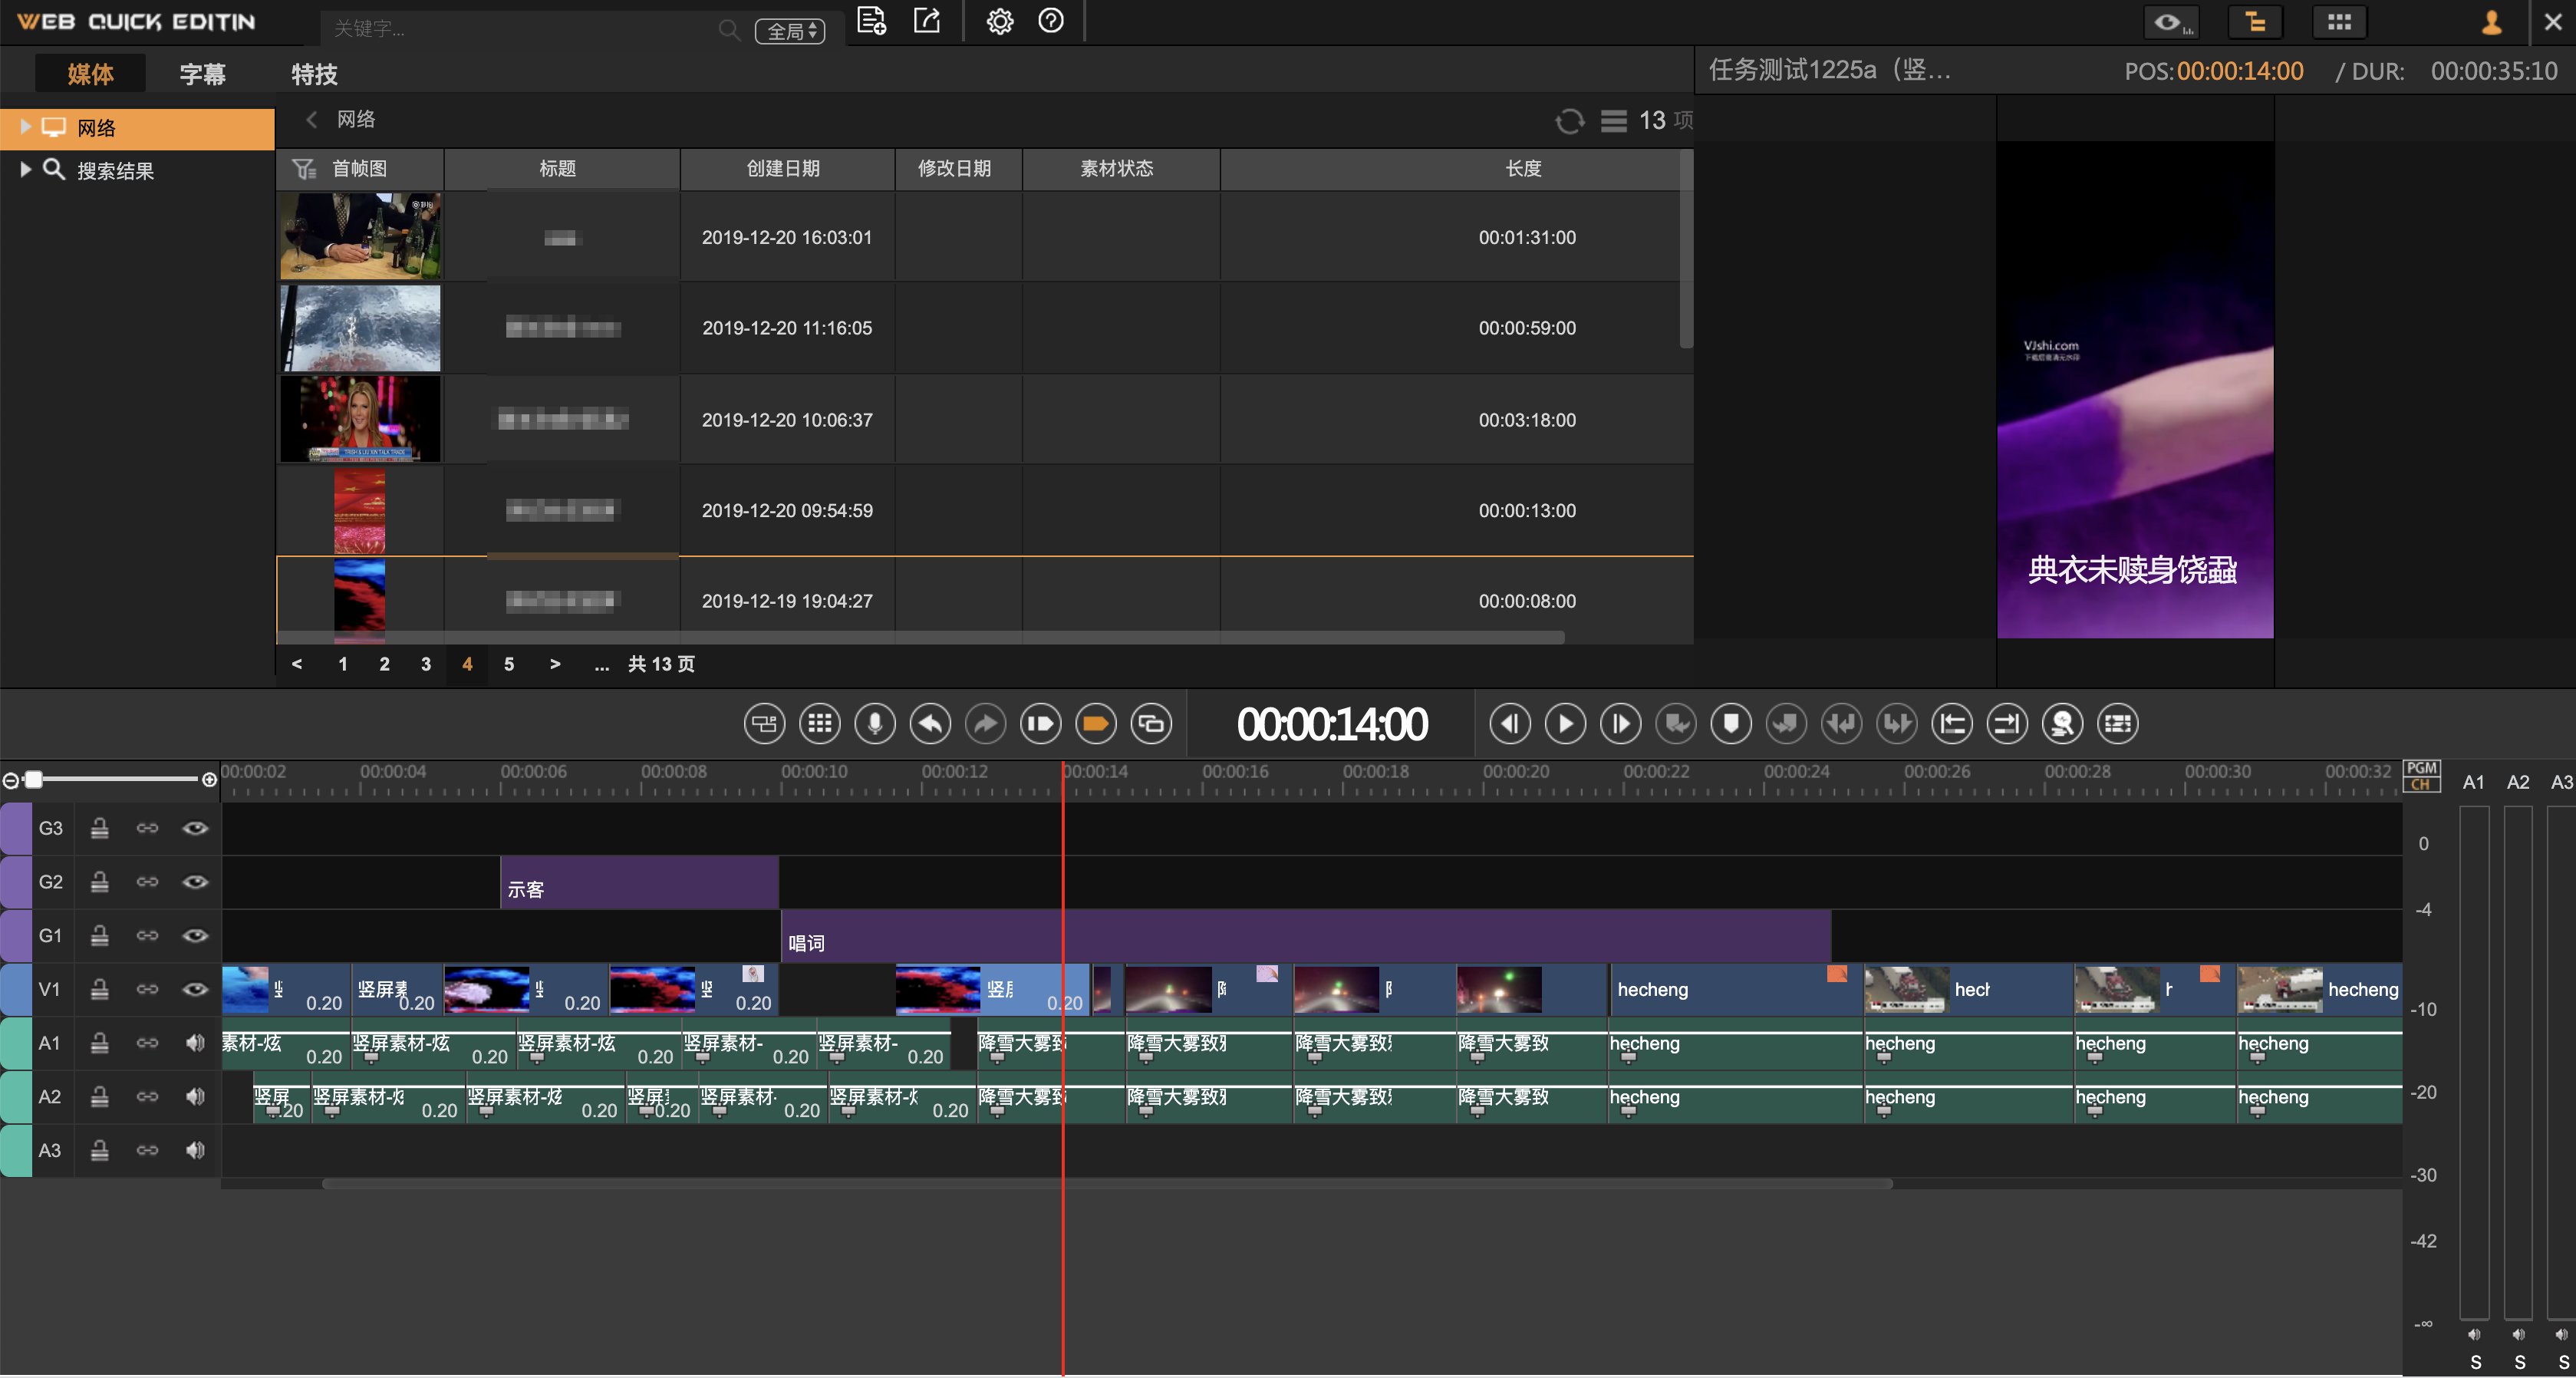
Task: Refresh the network media list
Action: pos(1569,121)
